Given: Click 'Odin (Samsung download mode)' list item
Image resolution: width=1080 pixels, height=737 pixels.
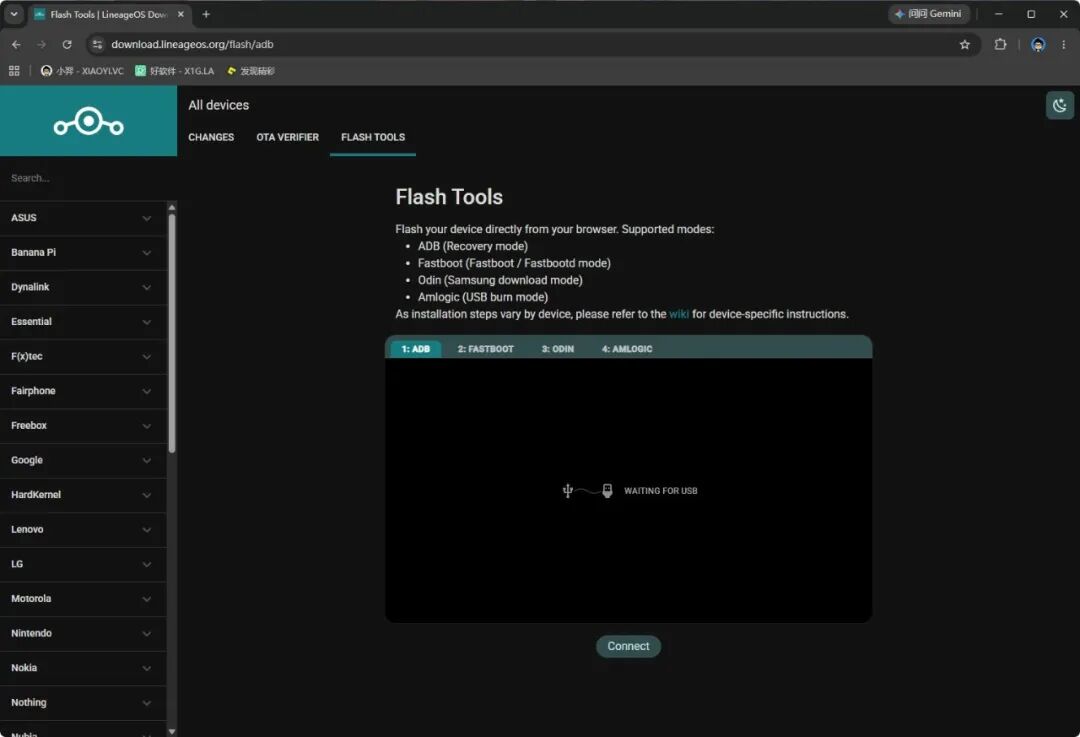Looking at the screenshot, I should [500, 280].
